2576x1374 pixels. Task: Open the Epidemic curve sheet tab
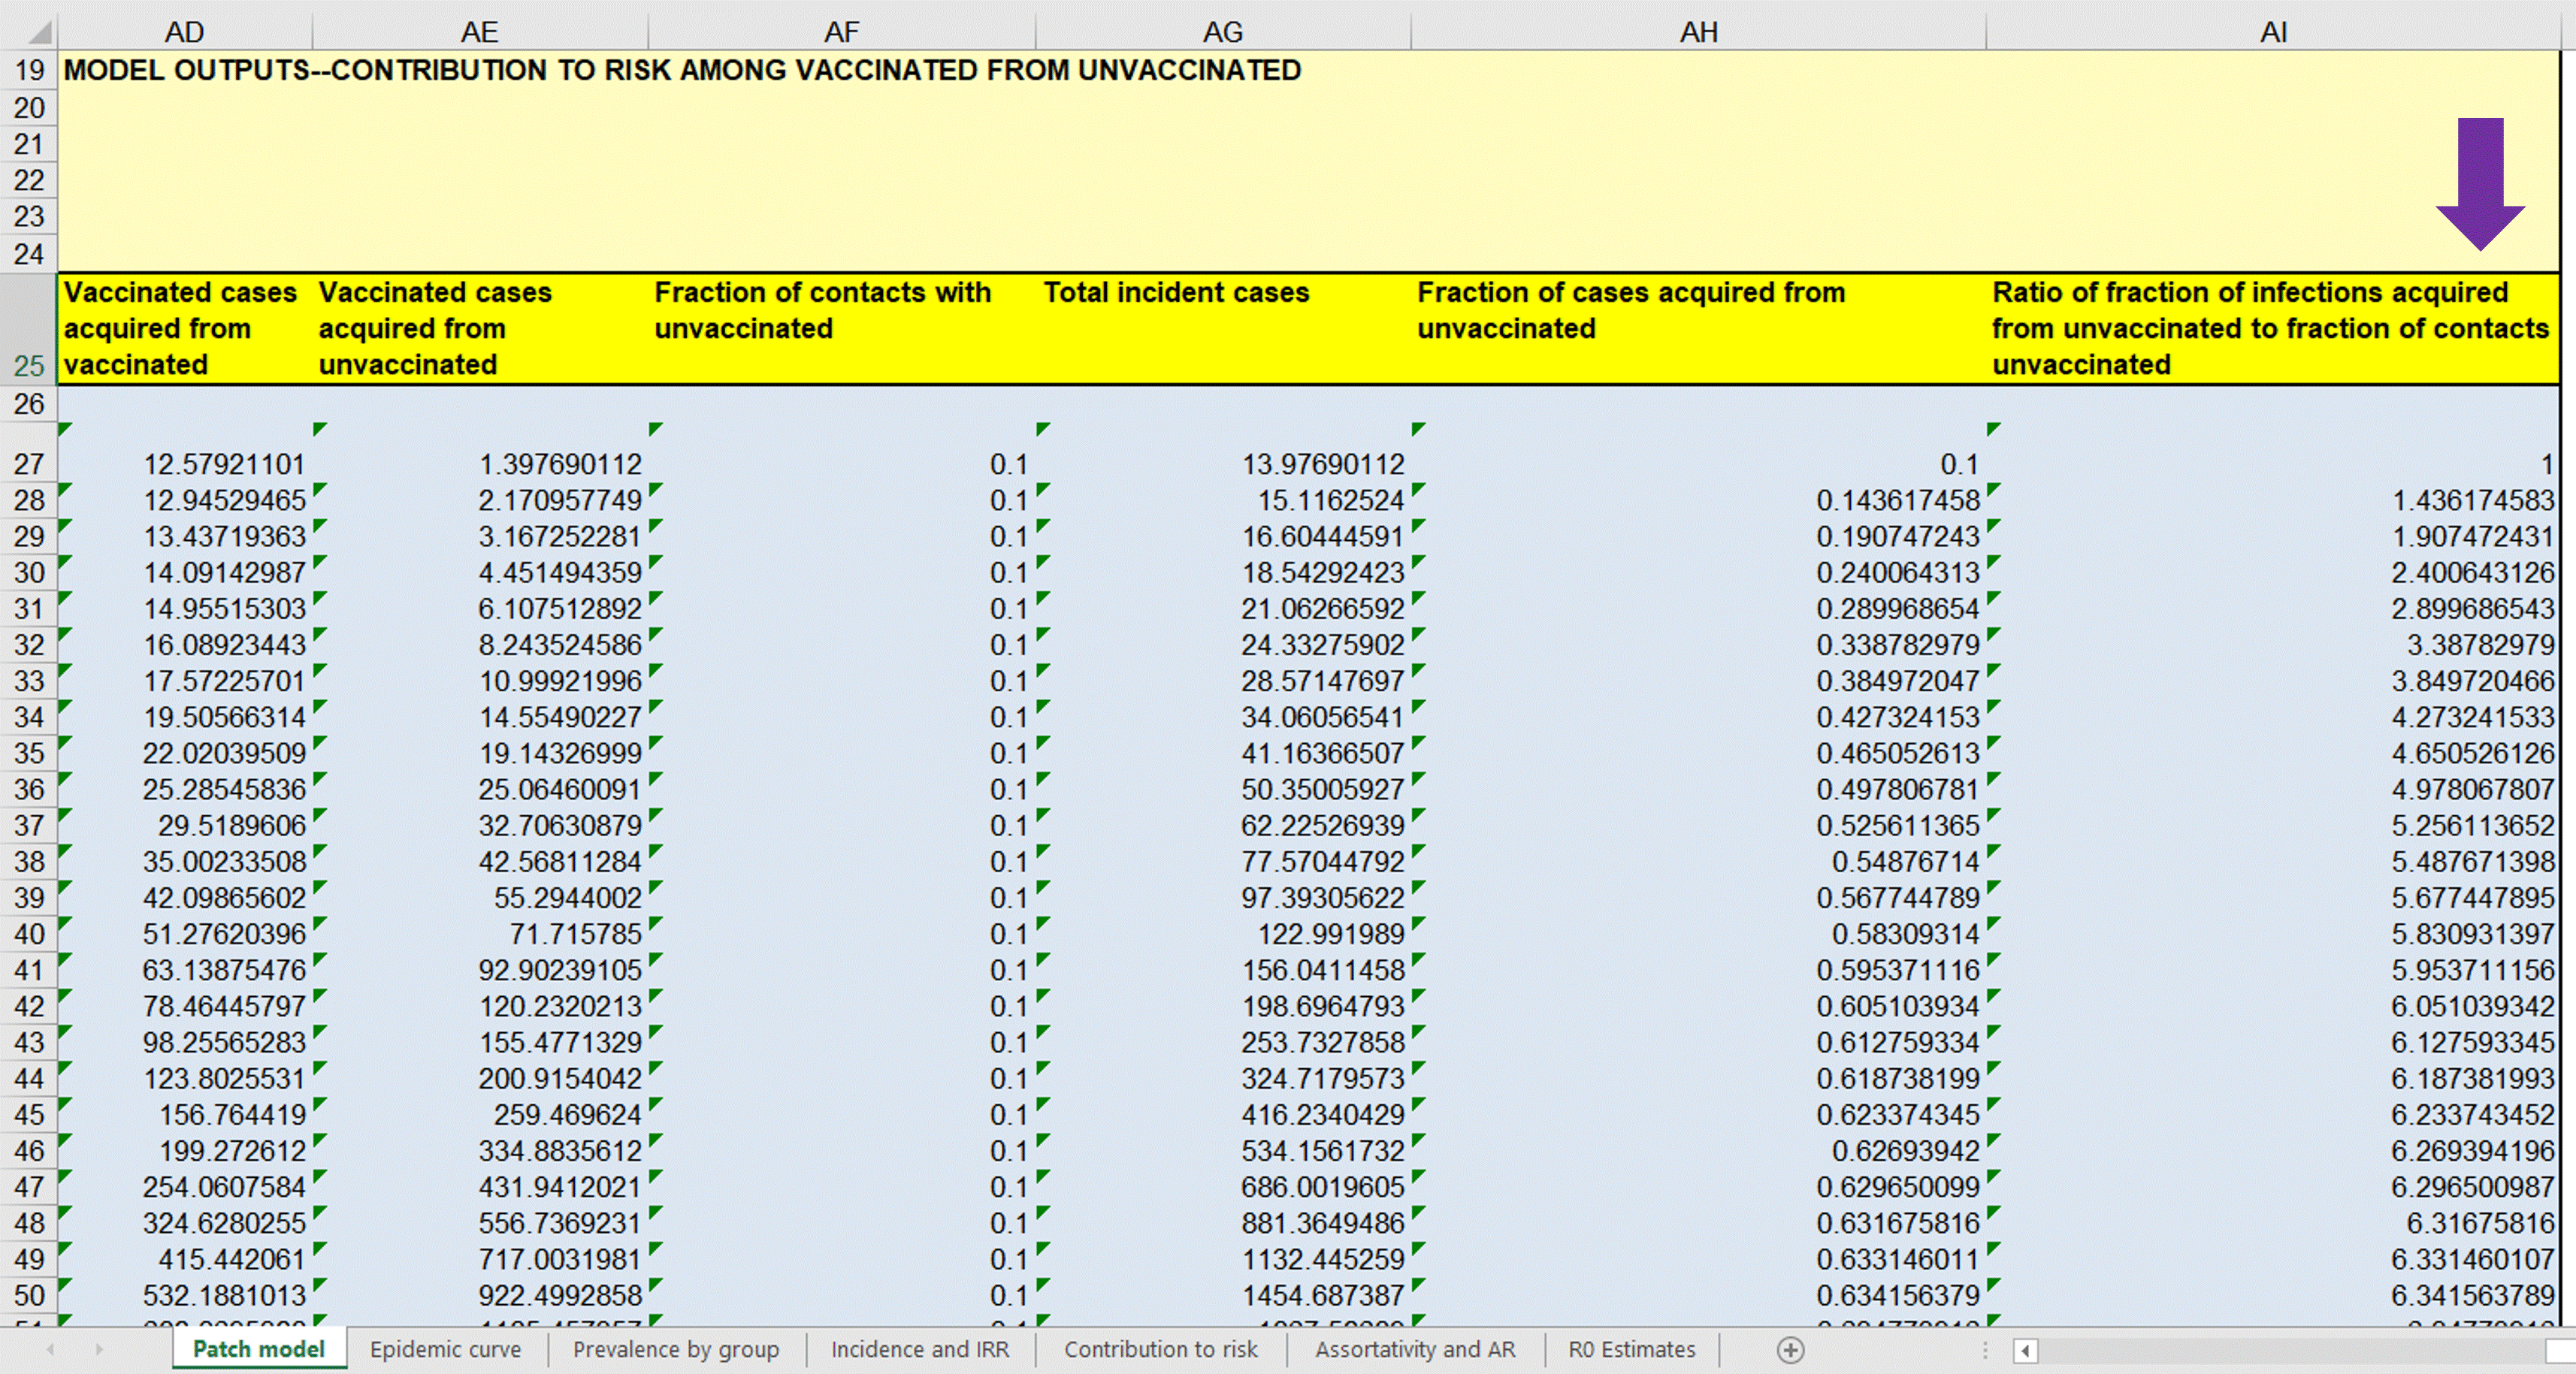tap(445, 1350)
